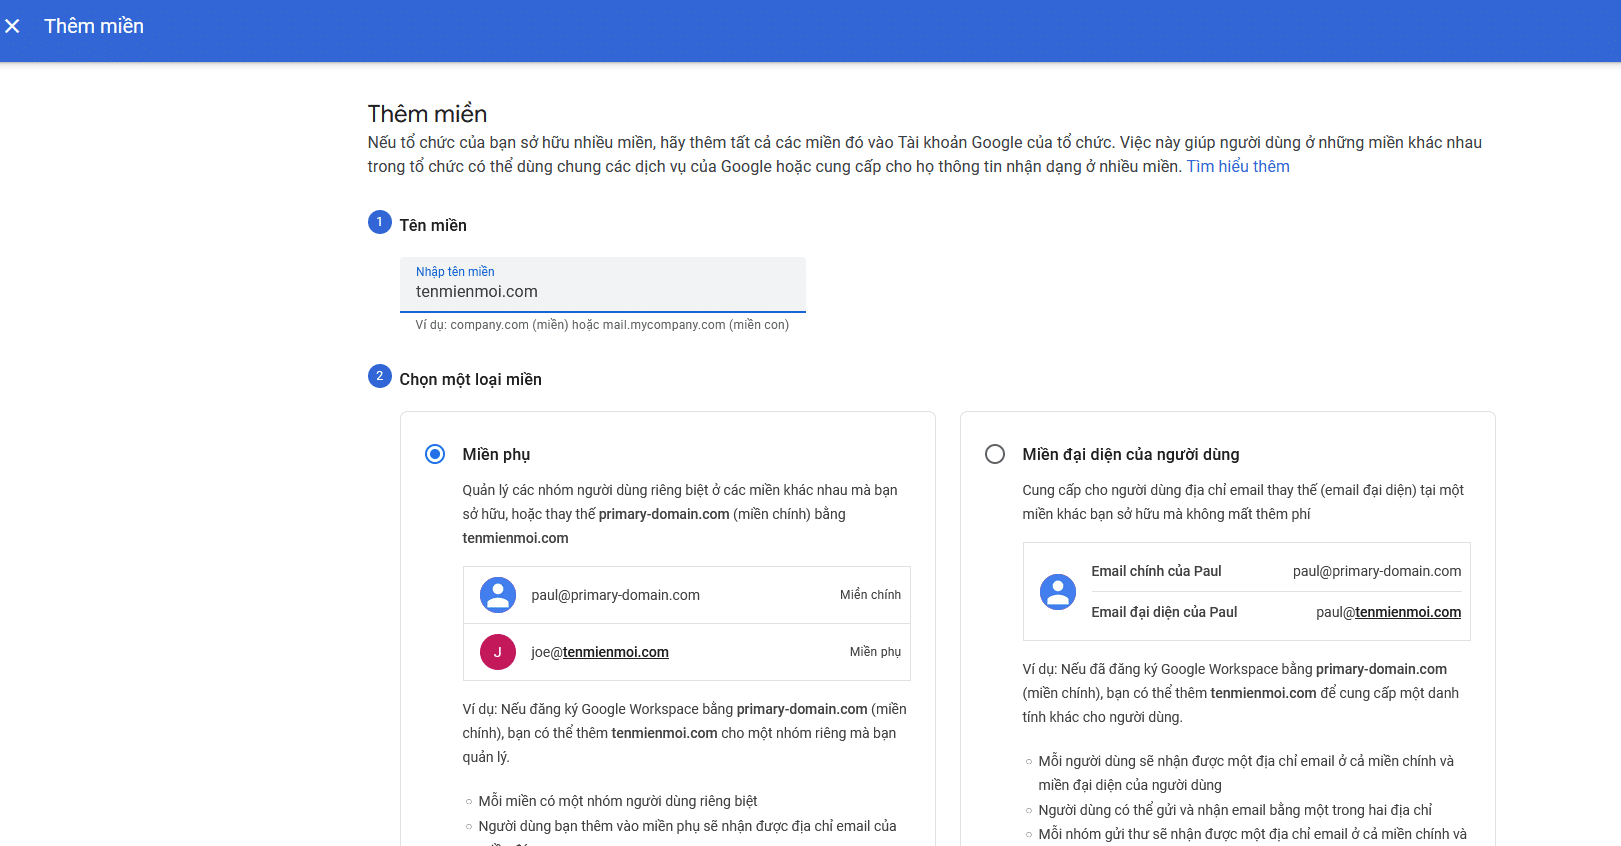Focus the Nhập tên miền input field

coord(602,292)
